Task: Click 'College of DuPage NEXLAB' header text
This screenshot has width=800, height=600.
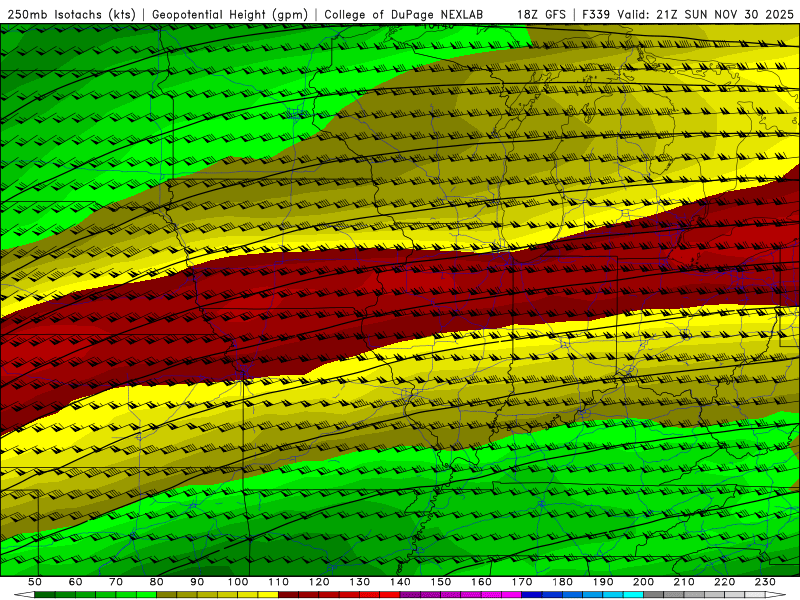Action: (404, 15)
